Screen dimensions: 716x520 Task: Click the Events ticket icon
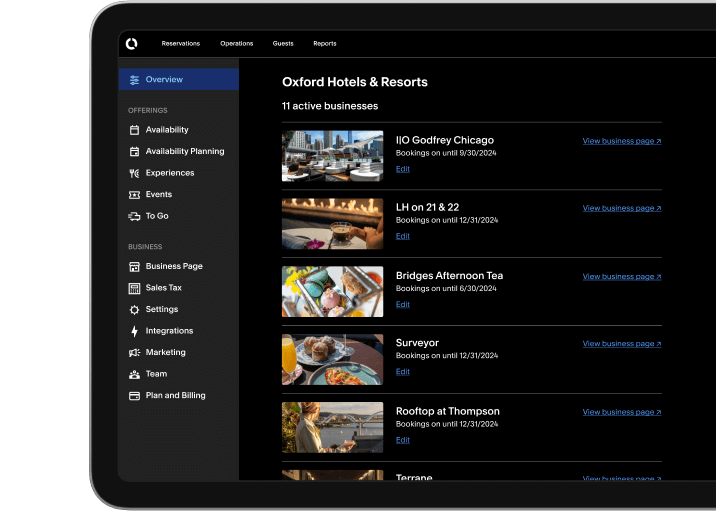coord(134,195)
